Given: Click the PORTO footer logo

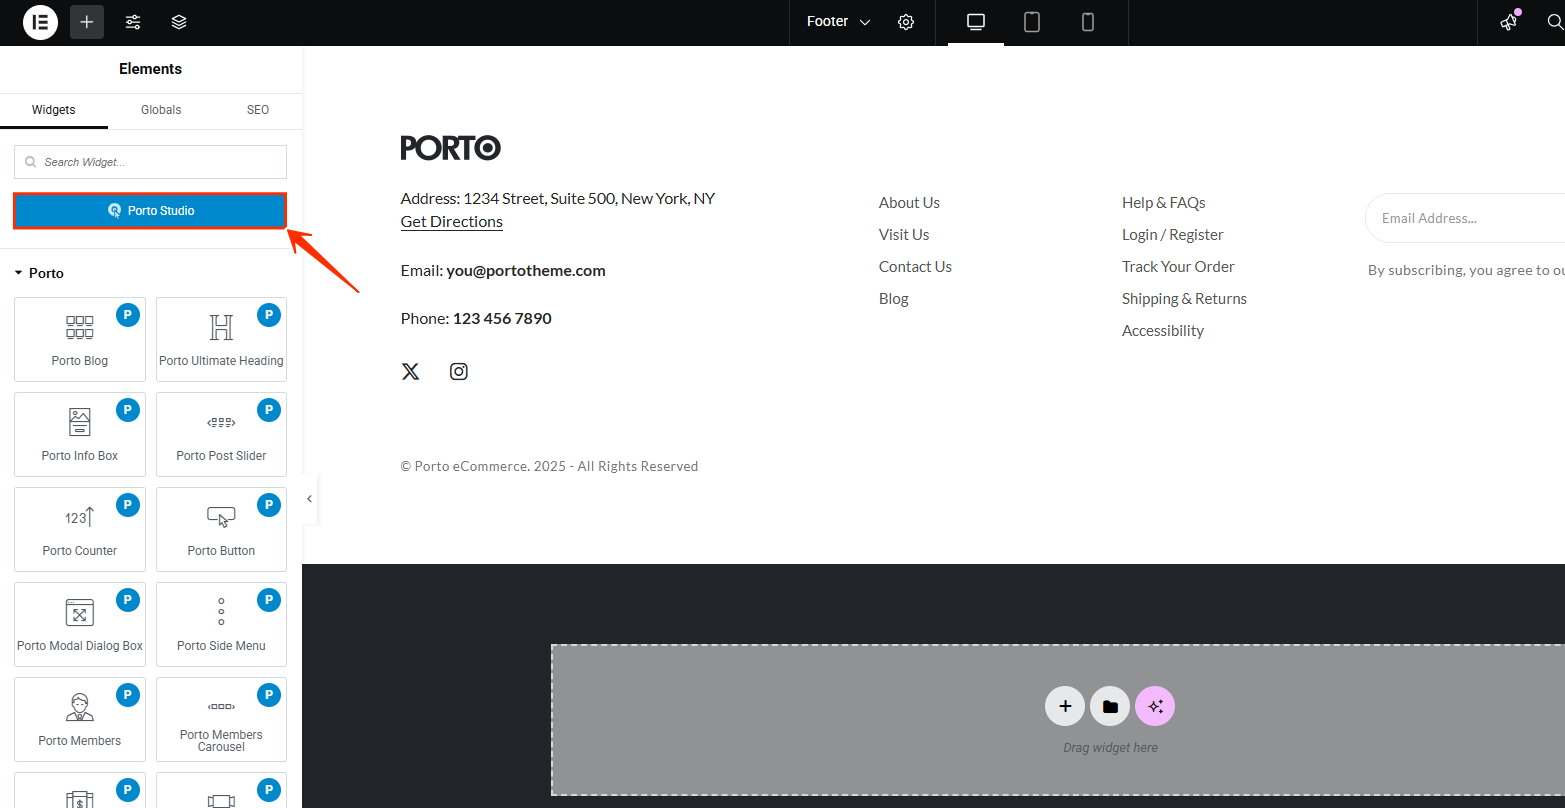Looking at the screenshot, I should point(451,148).
